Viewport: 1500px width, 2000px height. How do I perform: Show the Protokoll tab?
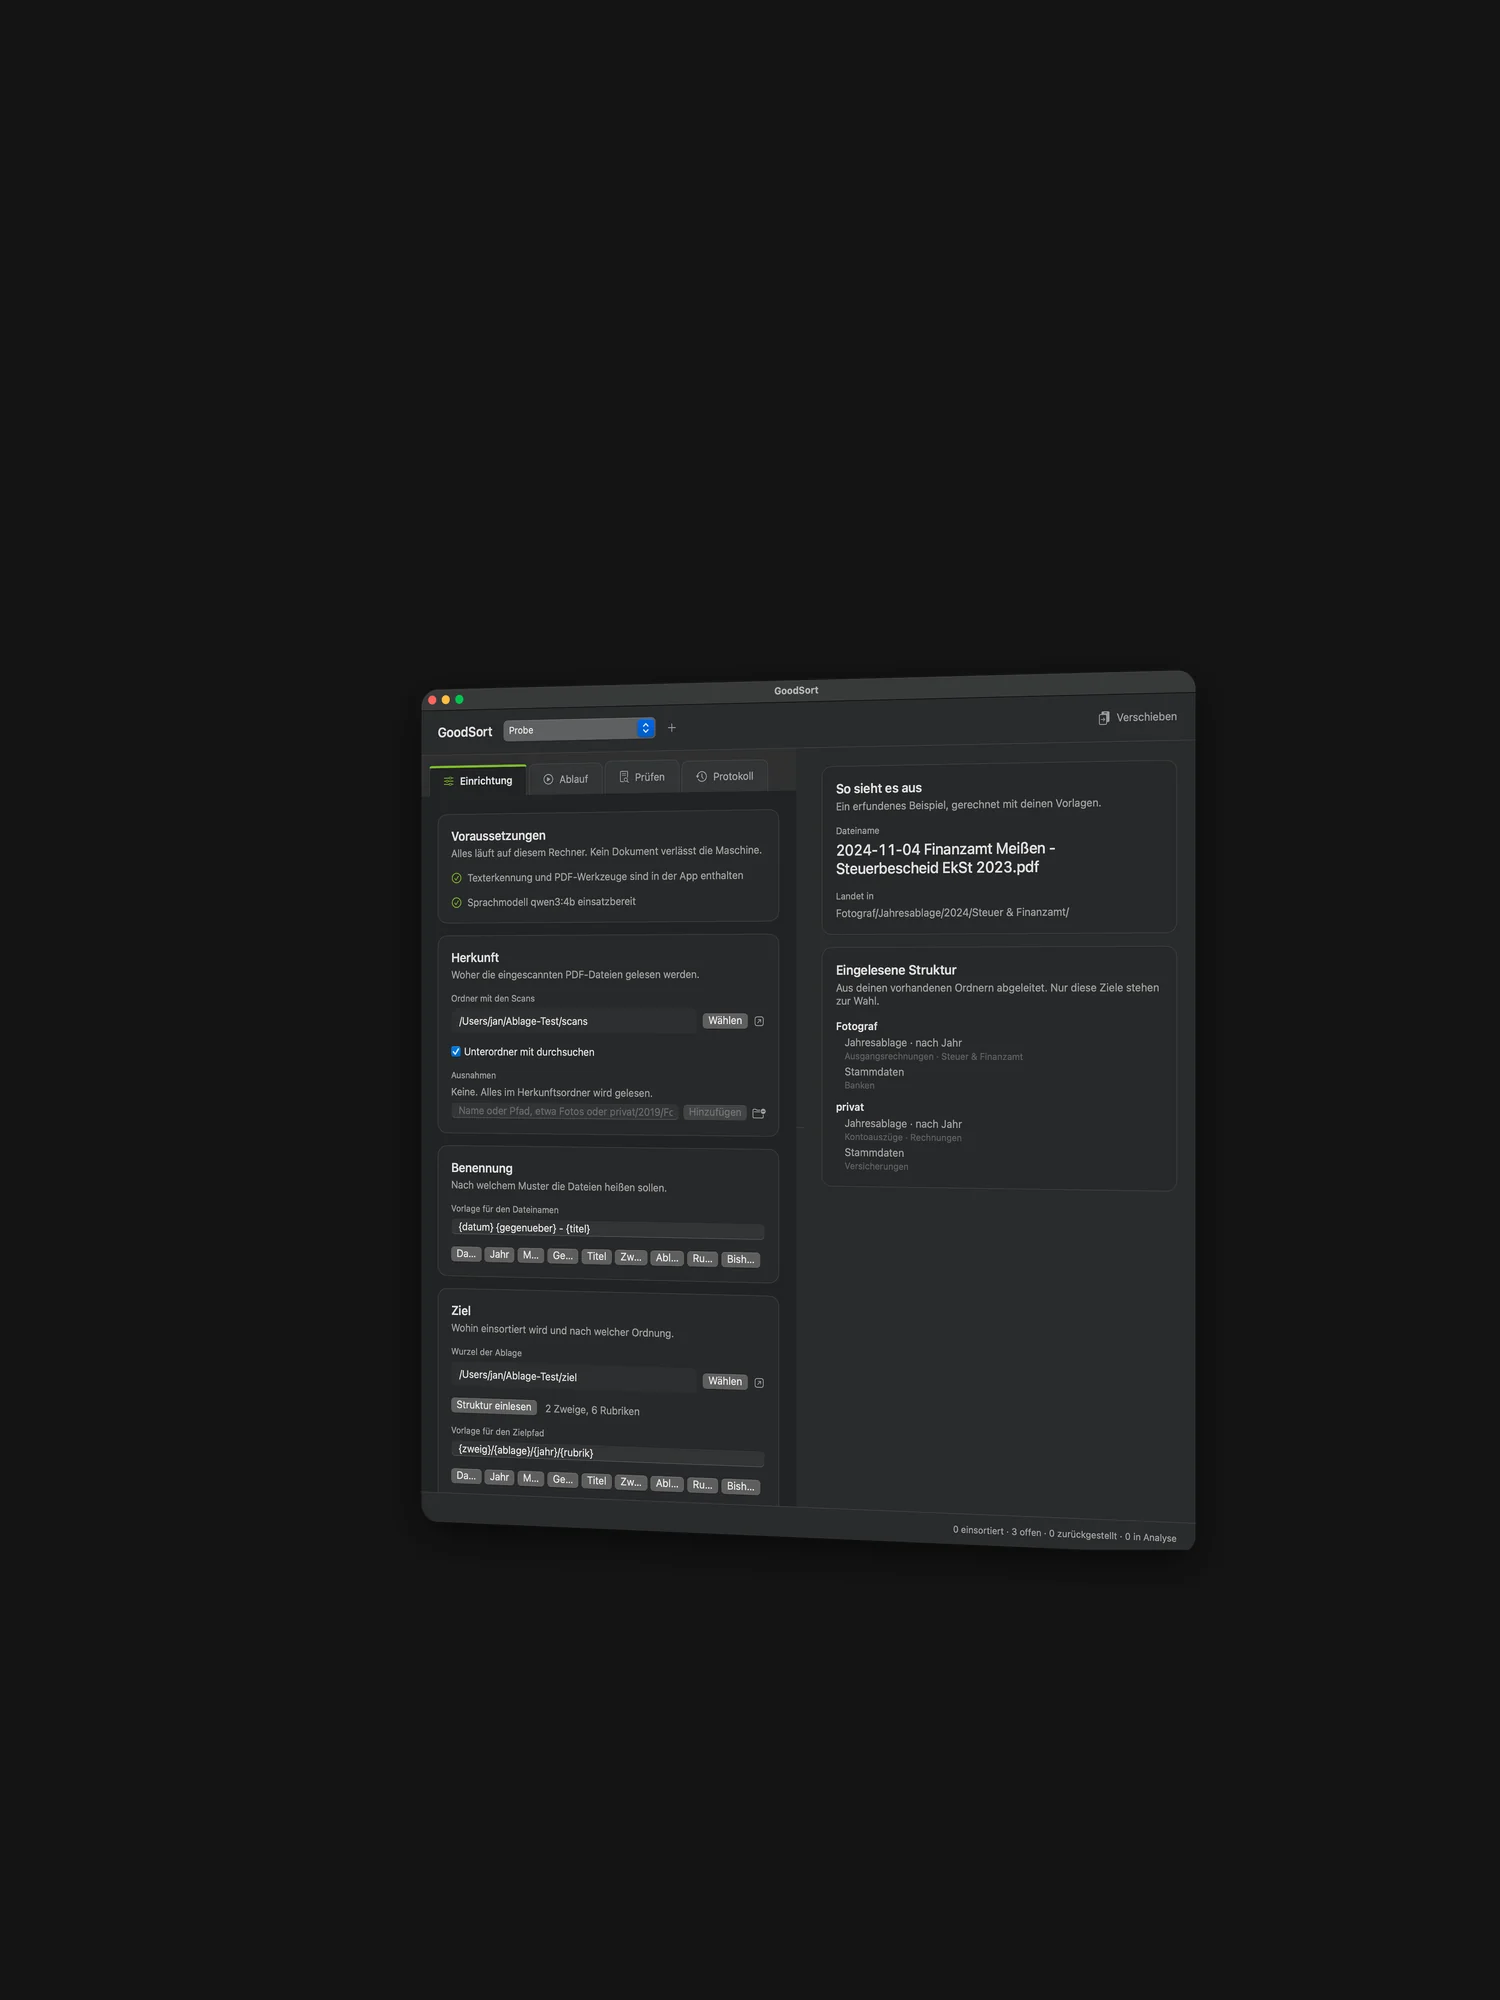pos(725,776)
